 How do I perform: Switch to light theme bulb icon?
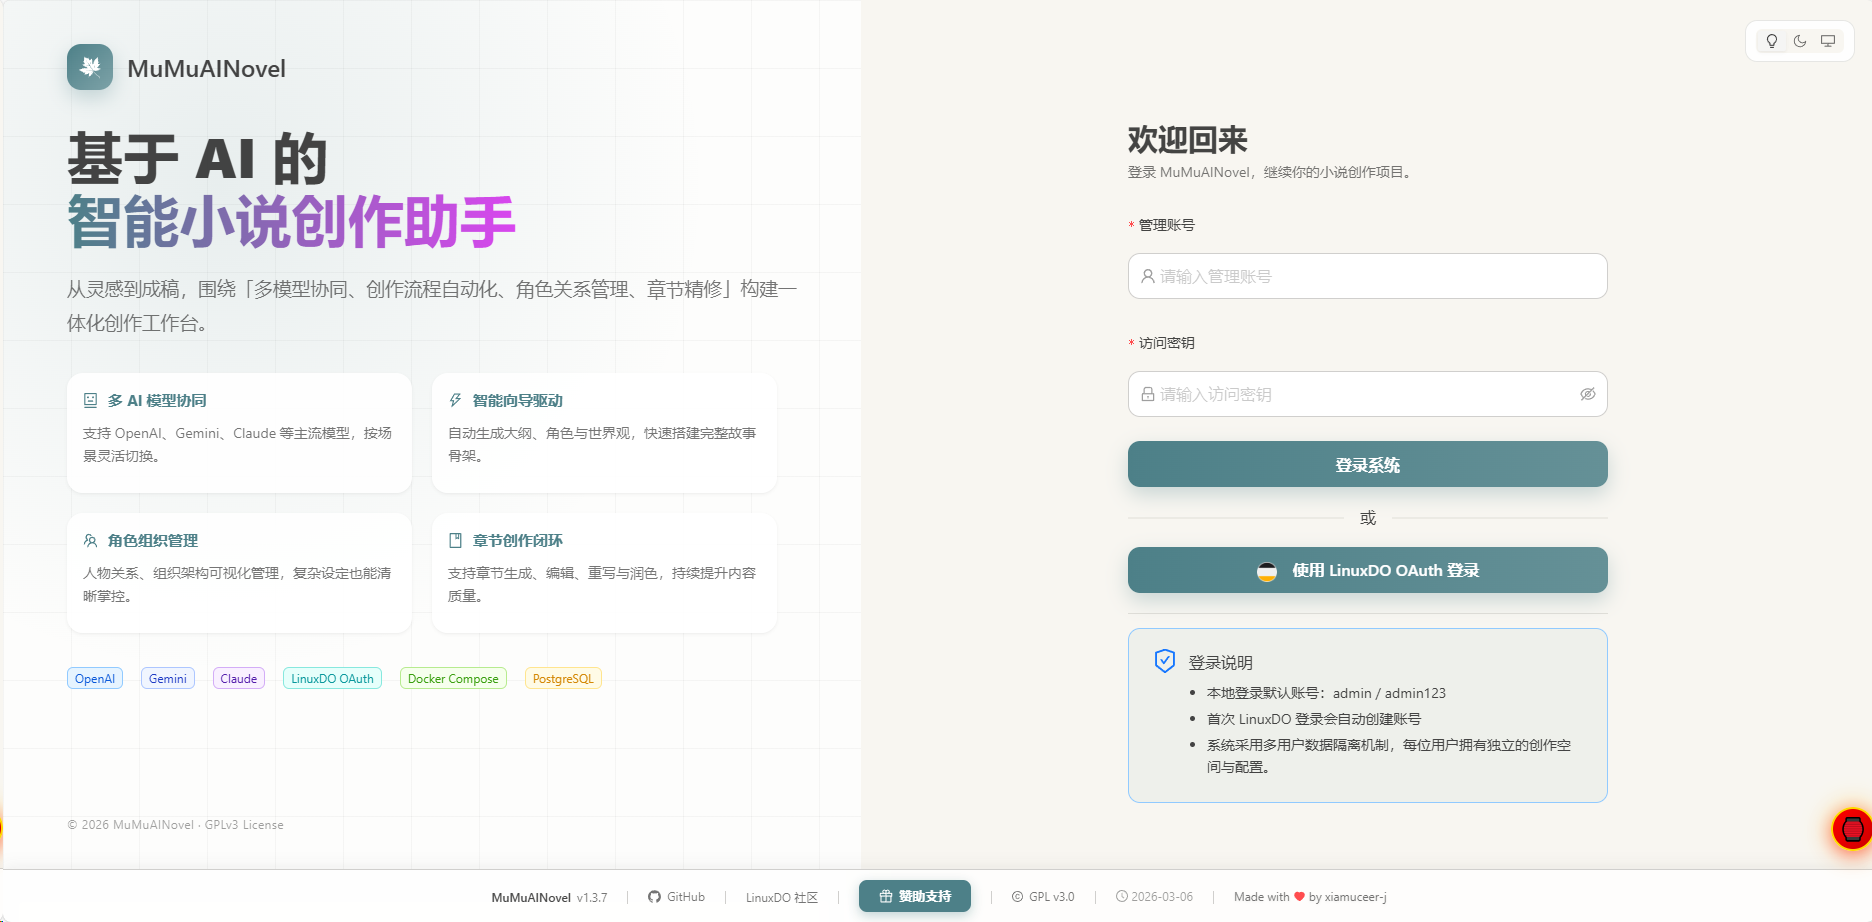(x=1772, y=41)
